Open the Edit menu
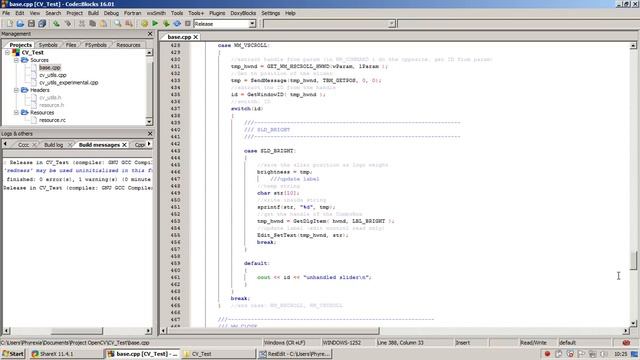Viewport: 640px width, 360px height. point(19,13)
